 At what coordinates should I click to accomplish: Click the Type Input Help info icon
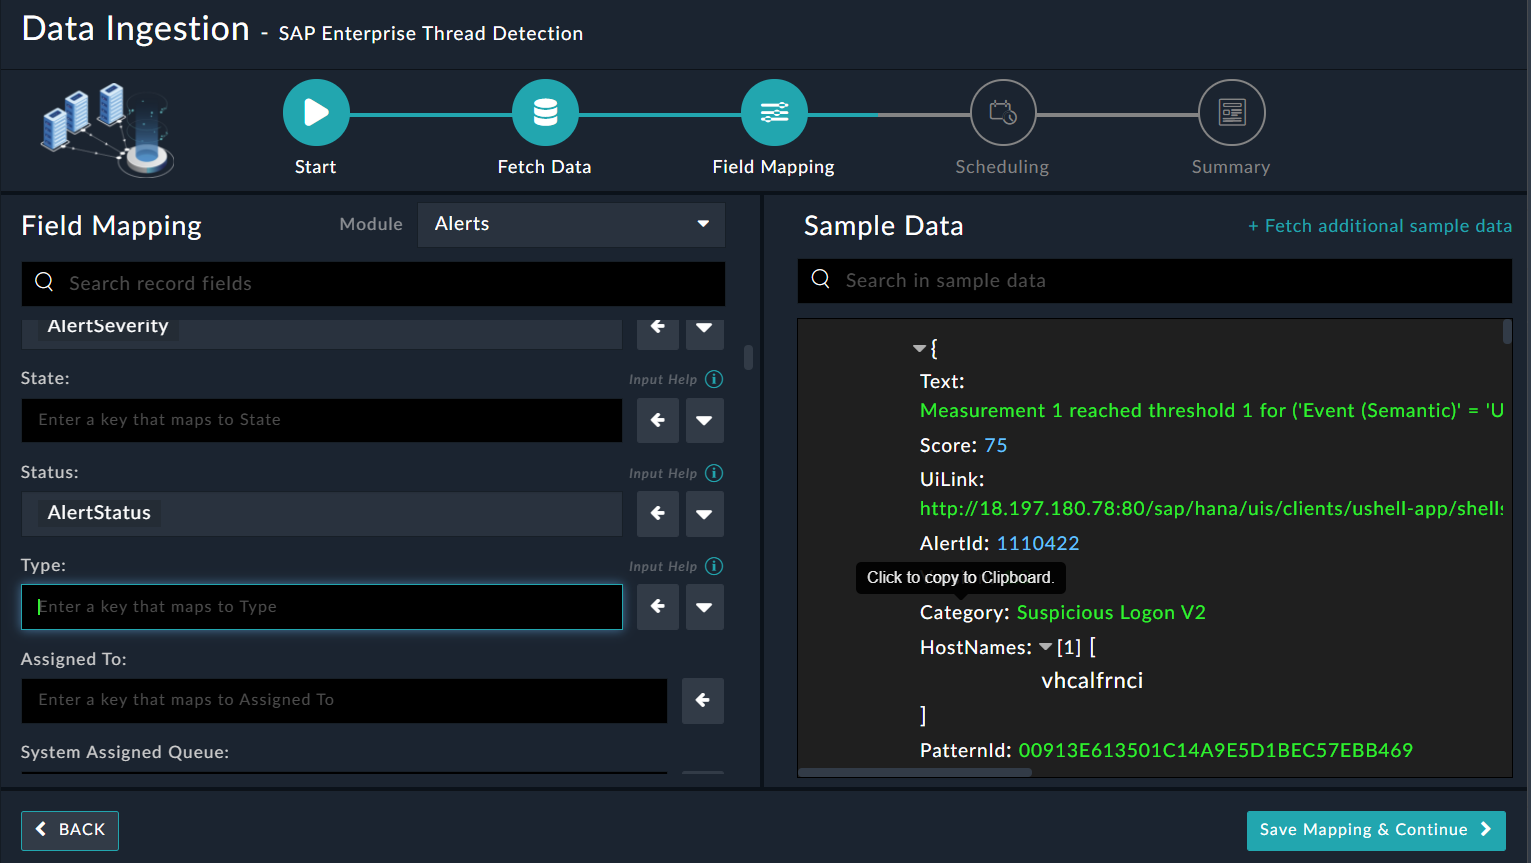pyautogui.click(x=714, y=566)
